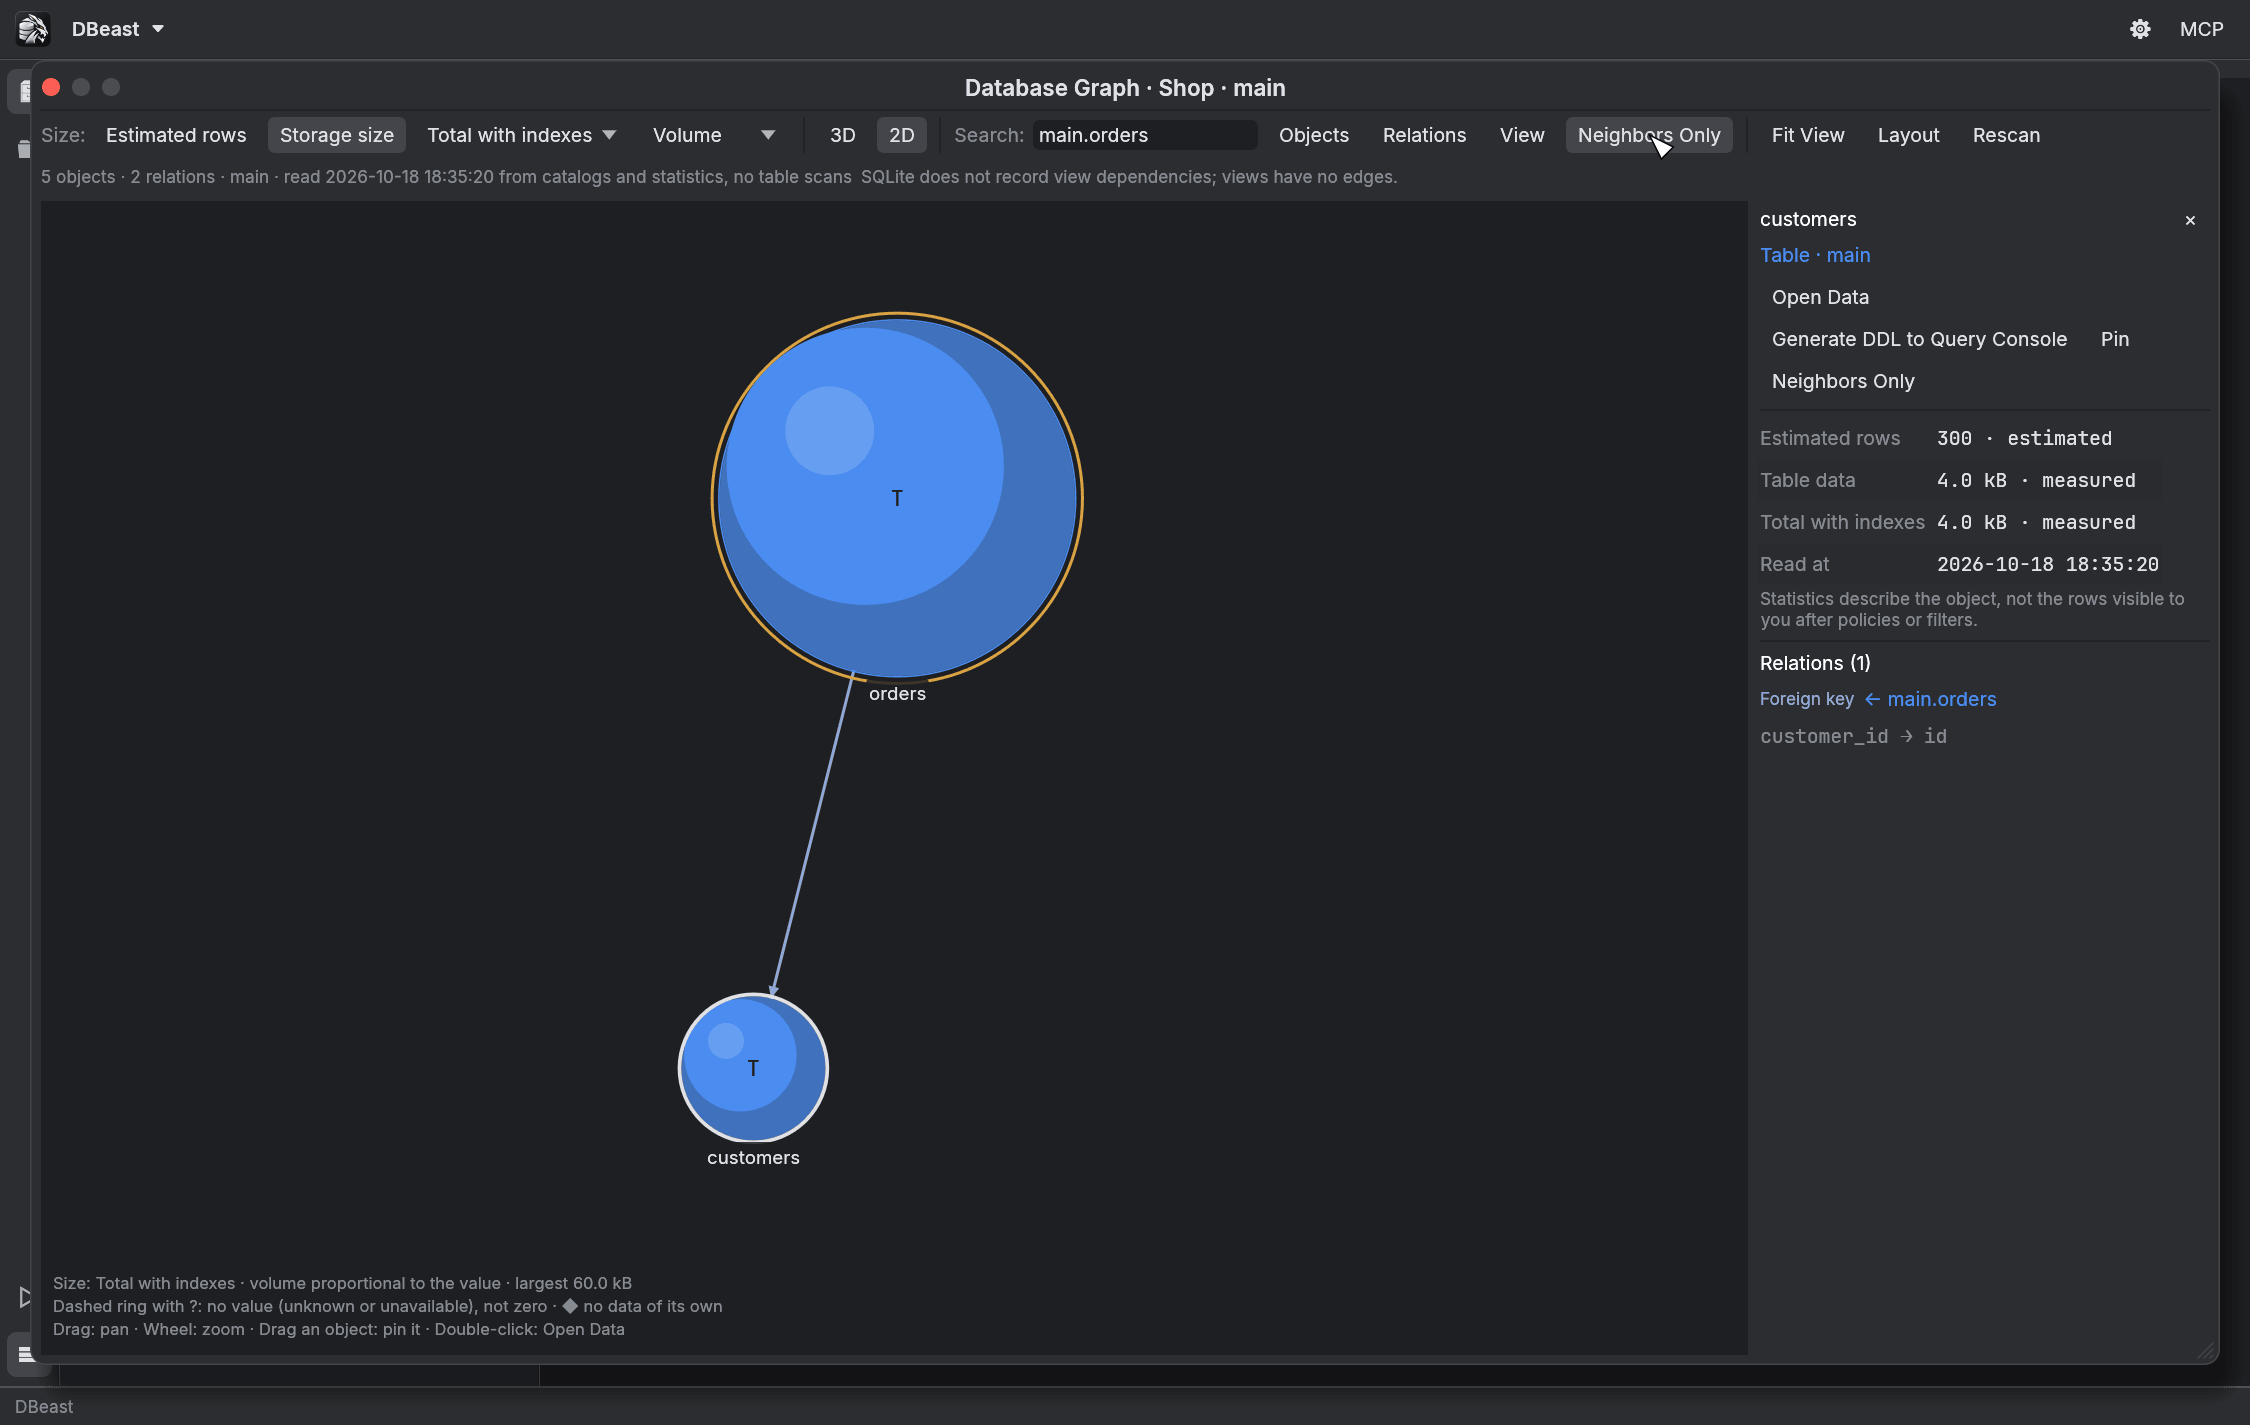The image size is (2250, 1425).
Task: Open the Objects filter menu
Action: pos(1314,135)
